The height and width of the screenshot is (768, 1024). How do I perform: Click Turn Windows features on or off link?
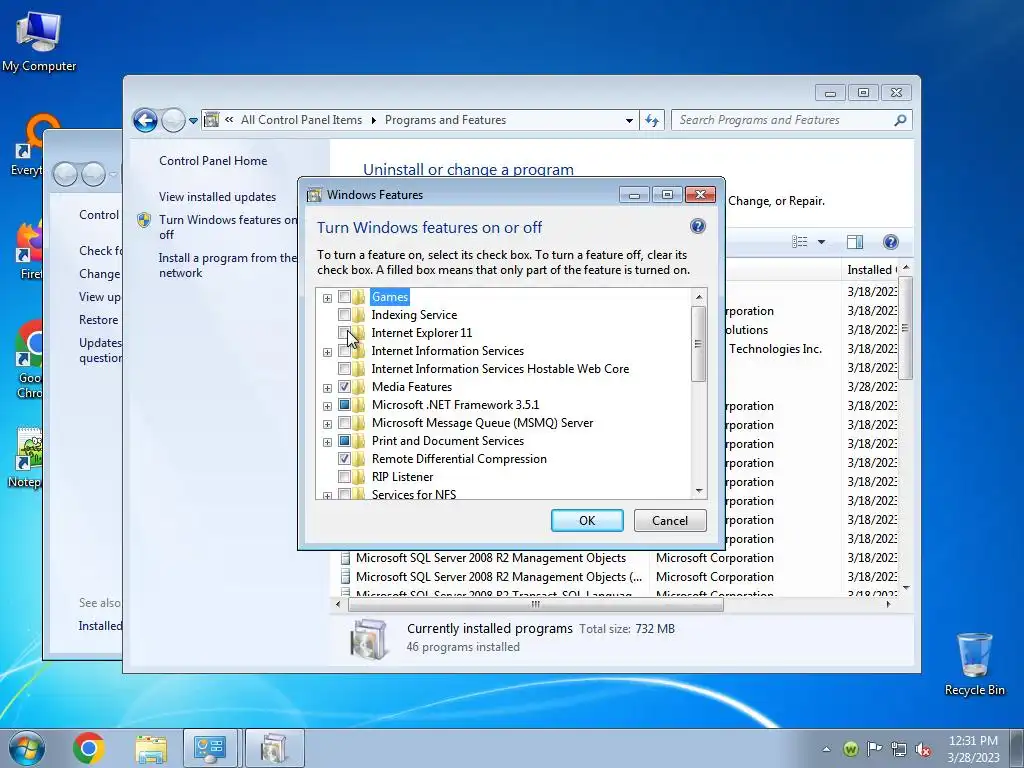(x=228, y=227)
